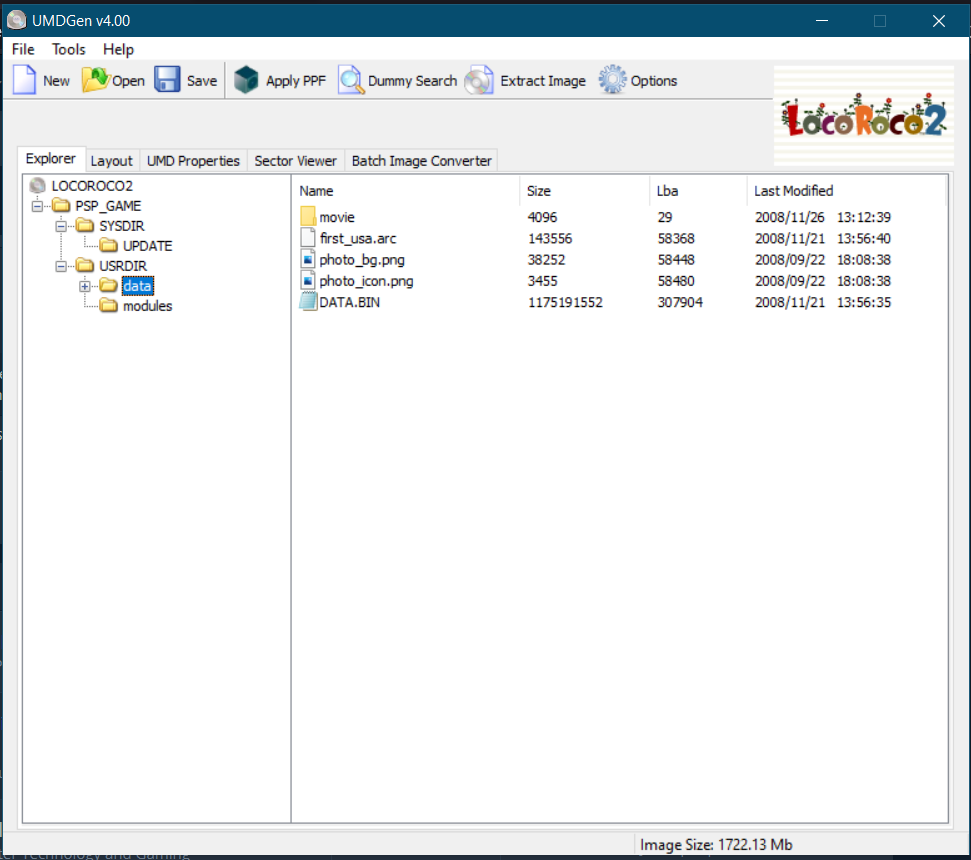Click the Extract Image disc icon
The image size is (971, 860).
click(479, 80)
